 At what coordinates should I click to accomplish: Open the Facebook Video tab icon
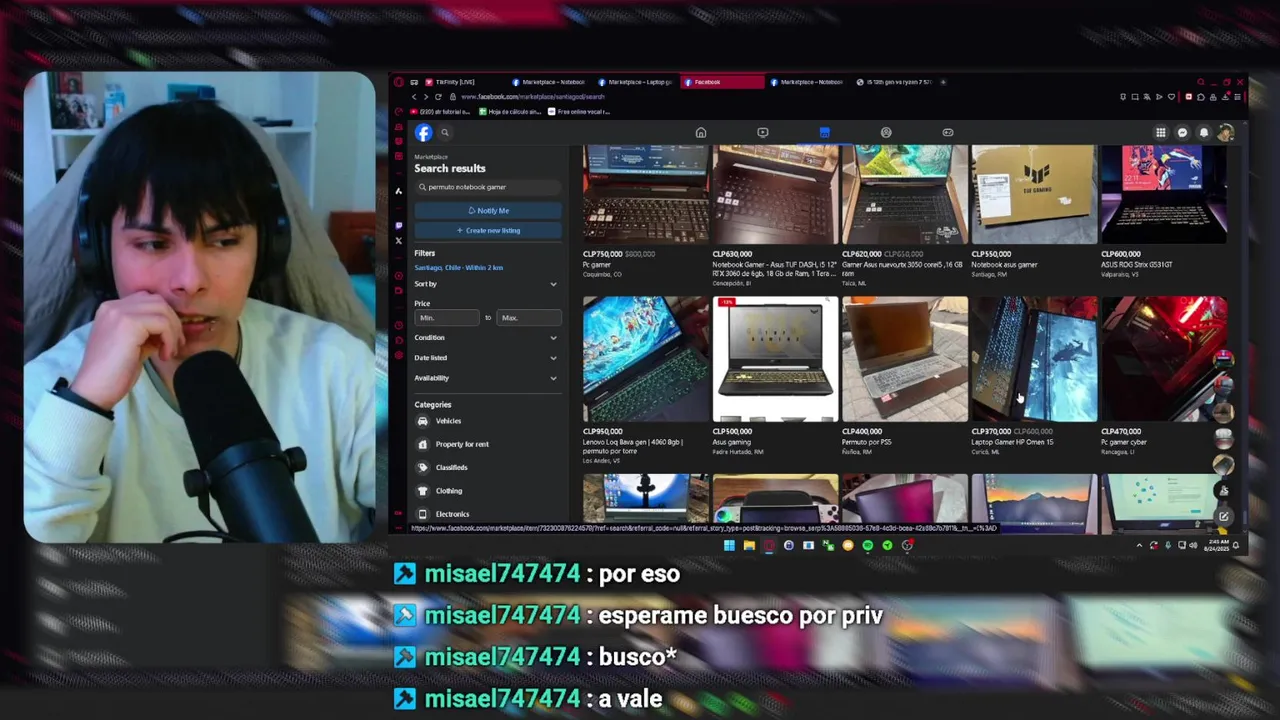point(763,132)
